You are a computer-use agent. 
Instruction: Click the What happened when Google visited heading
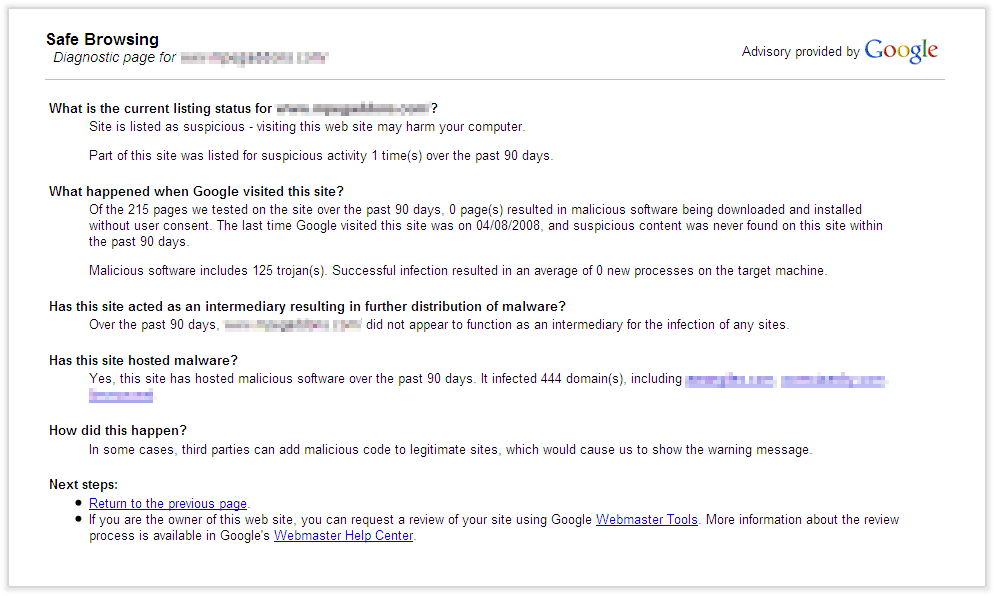(196, 192)
